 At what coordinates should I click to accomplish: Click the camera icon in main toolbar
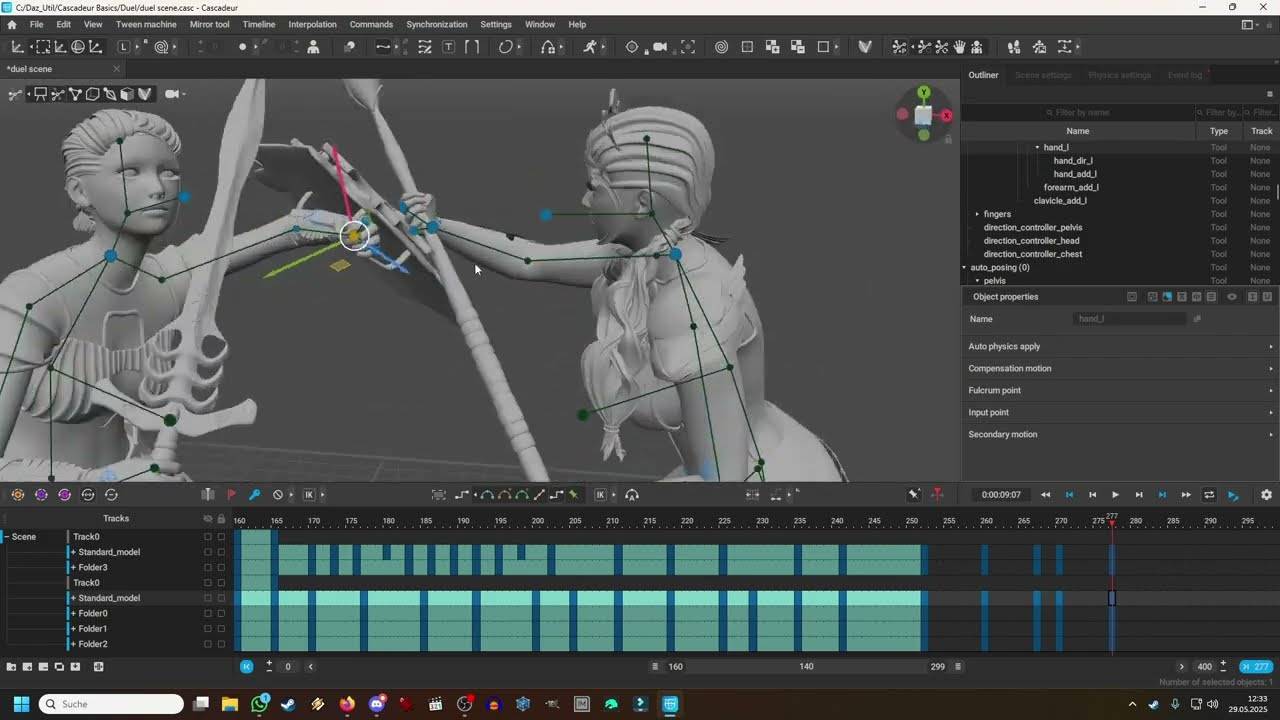660,47
